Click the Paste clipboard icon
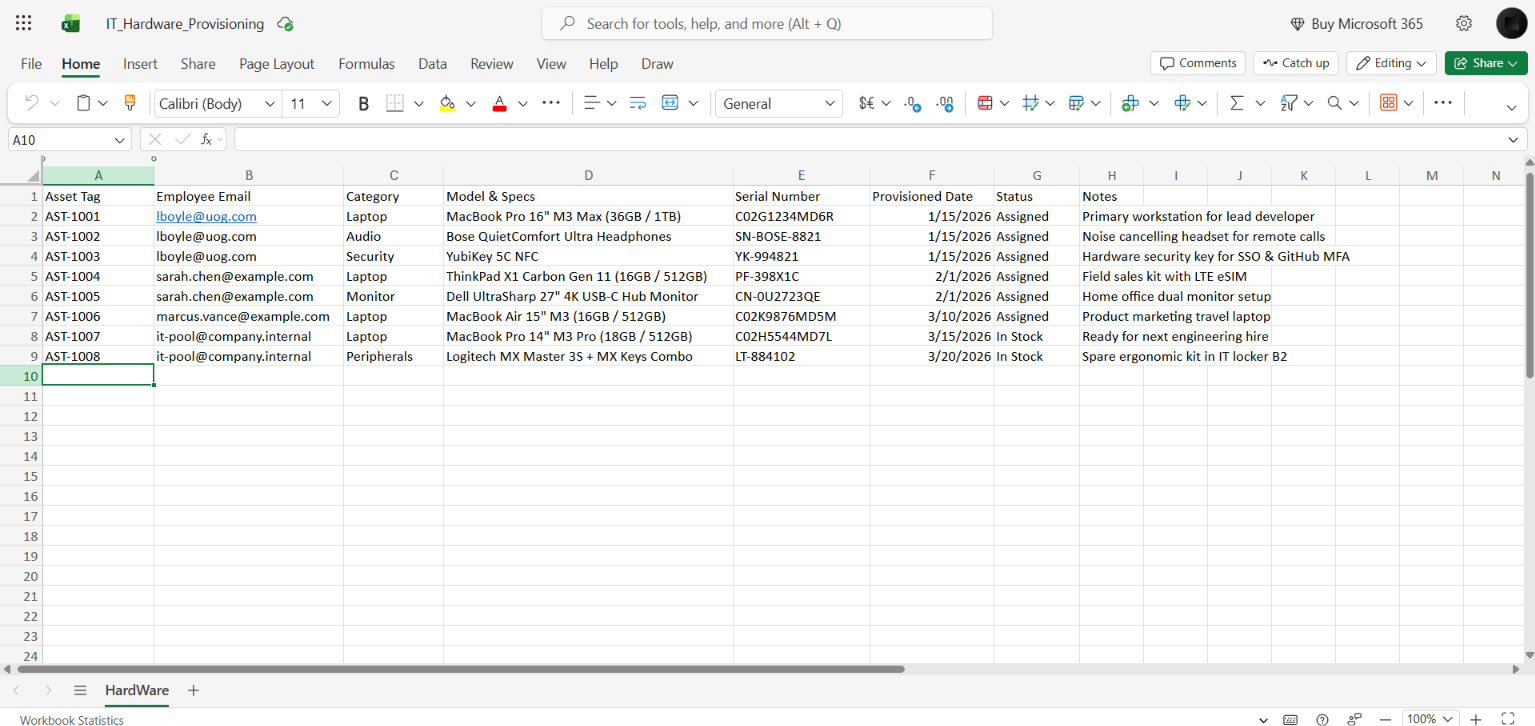The height and width of the screenshot is (726, 1535). pyautogui.click(x=84, y=103)
